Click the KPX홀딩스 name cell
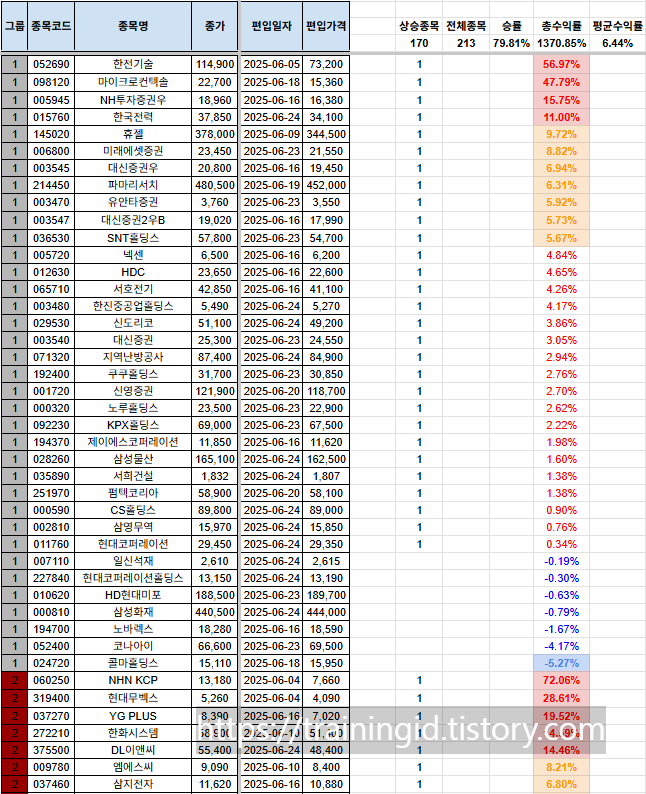Screen dimensions: 646x794 click(133, 425)
